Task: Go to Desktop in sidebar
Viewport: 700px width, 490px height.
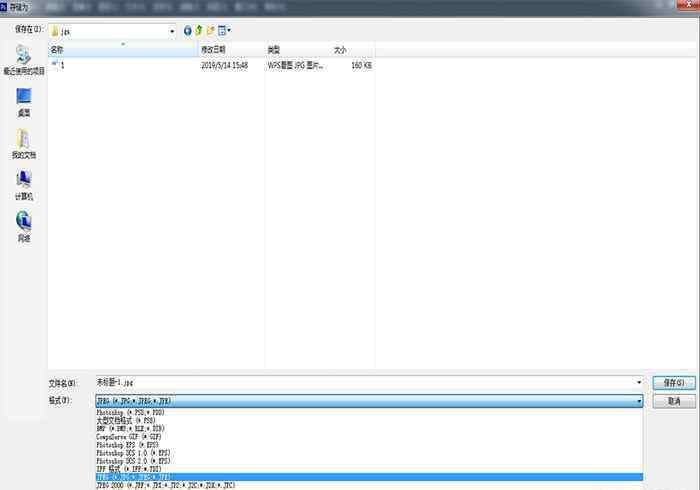Action: pyautogui.click(x=24, y=101)
